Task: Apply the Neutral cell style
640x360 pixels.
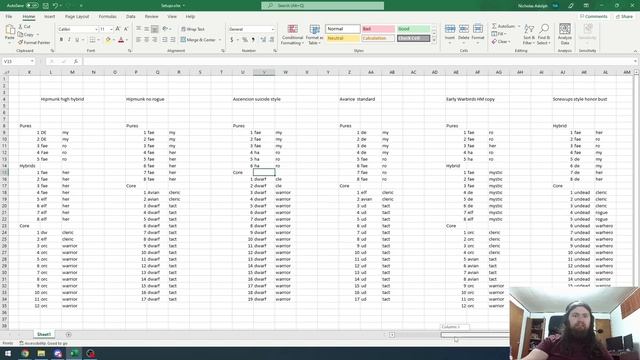Action: click(343, 38)
